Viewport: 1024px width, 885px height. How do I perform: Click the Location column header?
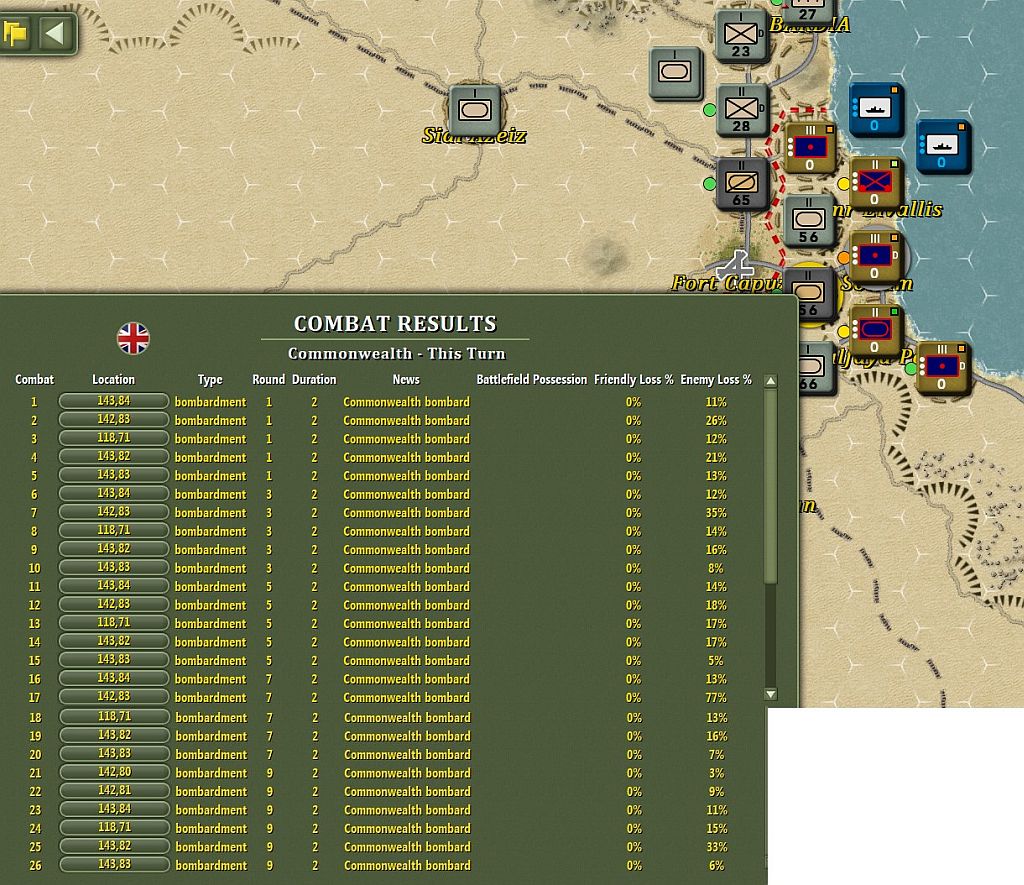(114, 379)
